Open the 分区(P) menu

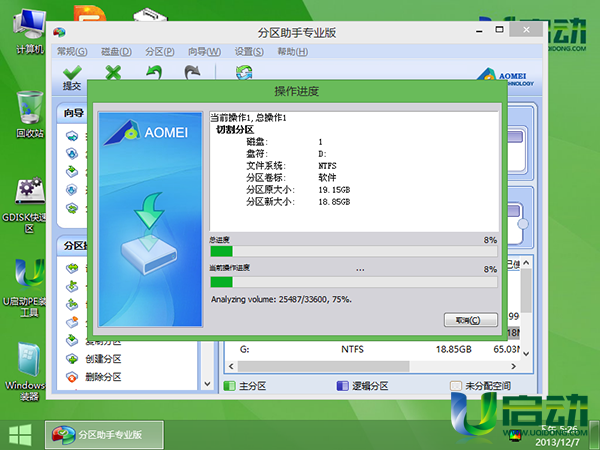point(160,51)
